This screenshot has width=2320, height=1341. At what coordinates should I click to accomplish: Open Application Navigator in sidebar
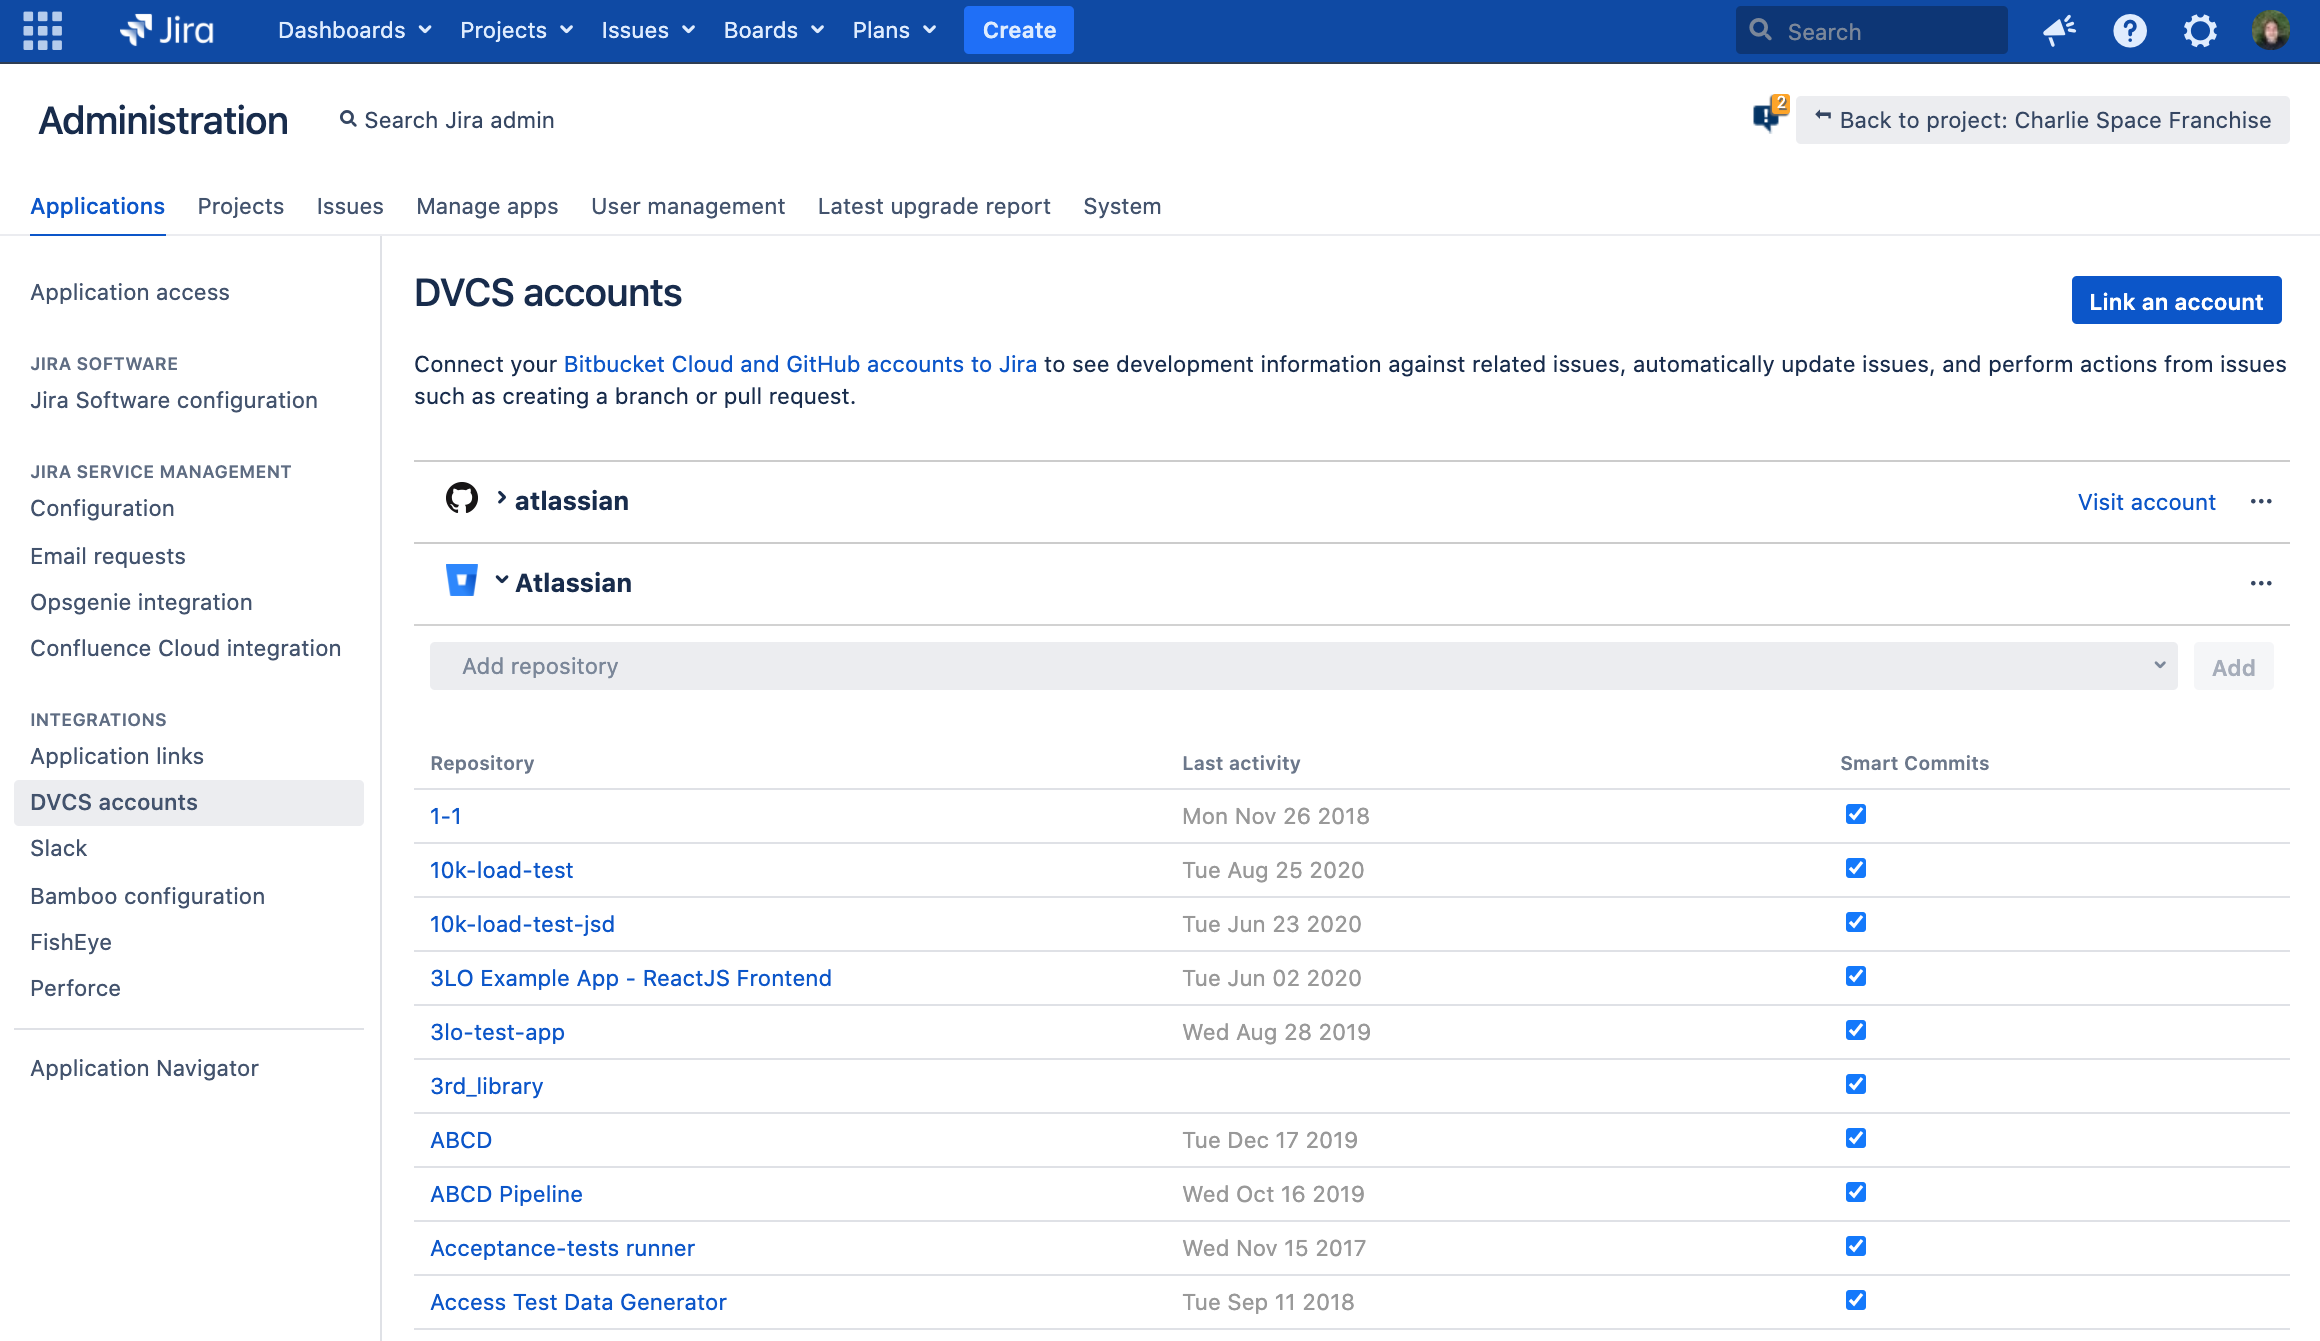click(x=144, y=1068)
